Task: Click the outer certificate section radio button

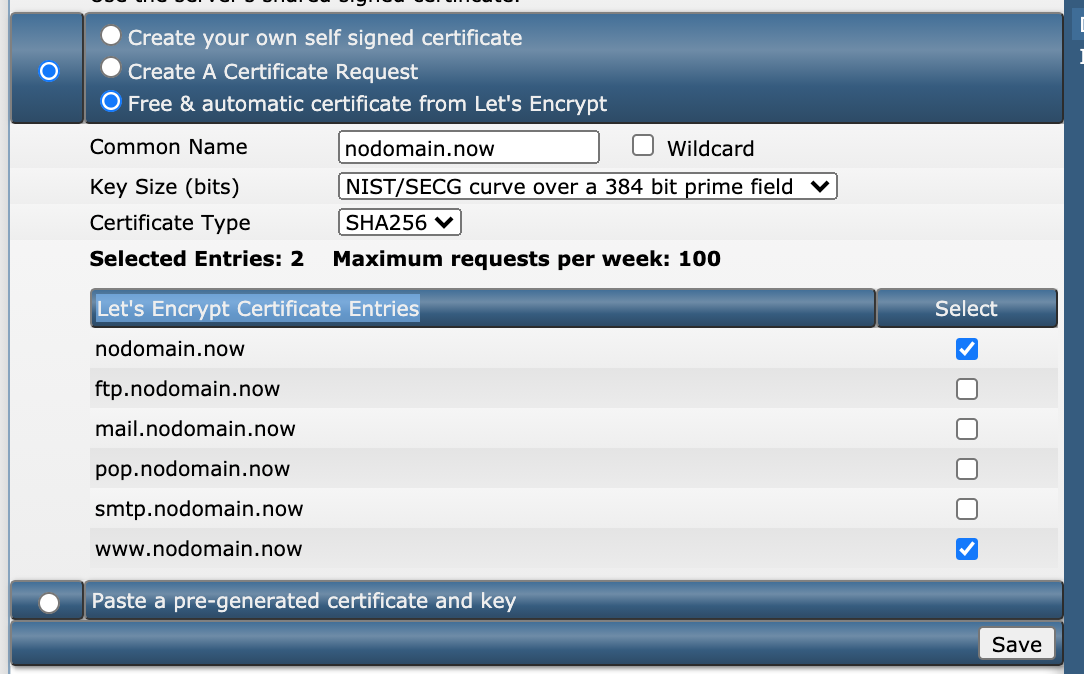Action: pyautogui.click(x=48, y=72)
